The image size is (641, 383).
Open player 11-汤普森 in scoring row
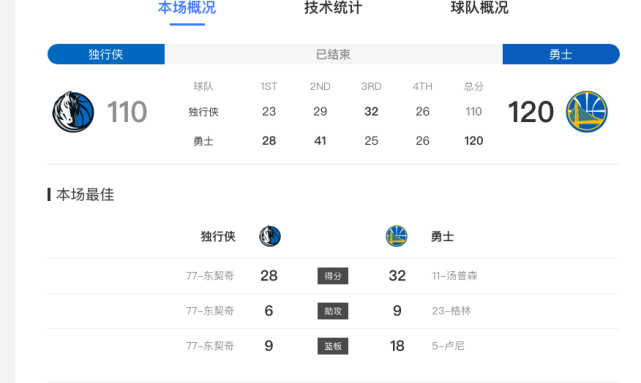(455, 276)
